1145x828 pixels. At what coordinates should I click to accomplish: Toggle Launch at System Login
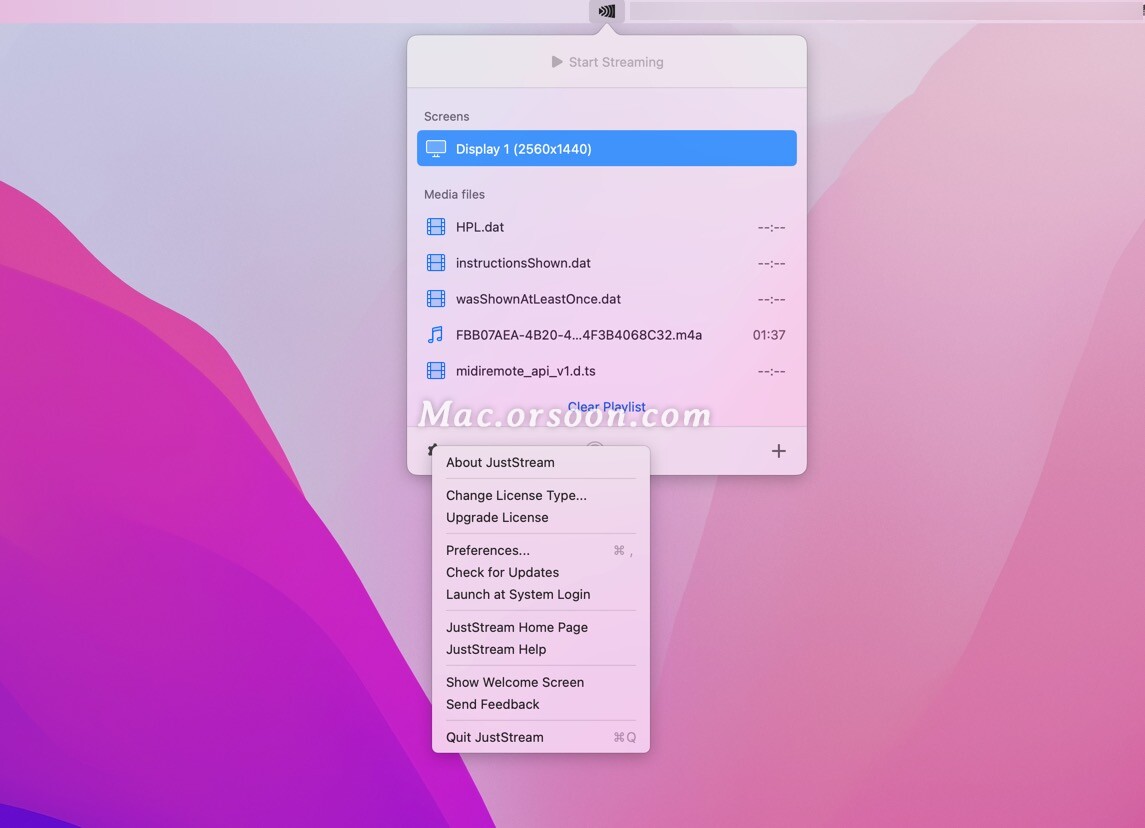point(540,594)
